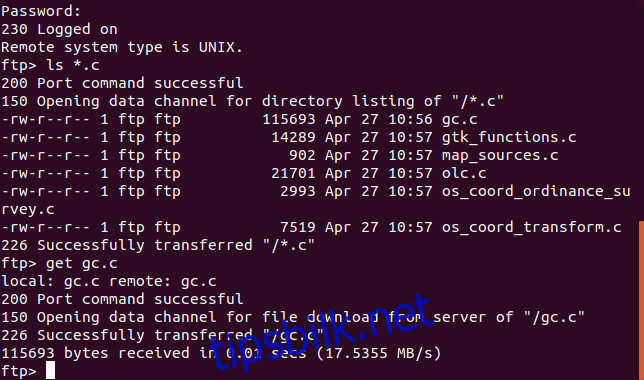Click the map_sources.c filename in listing
The width and height of the screenshot is (644, 380).
pos(500,155)
